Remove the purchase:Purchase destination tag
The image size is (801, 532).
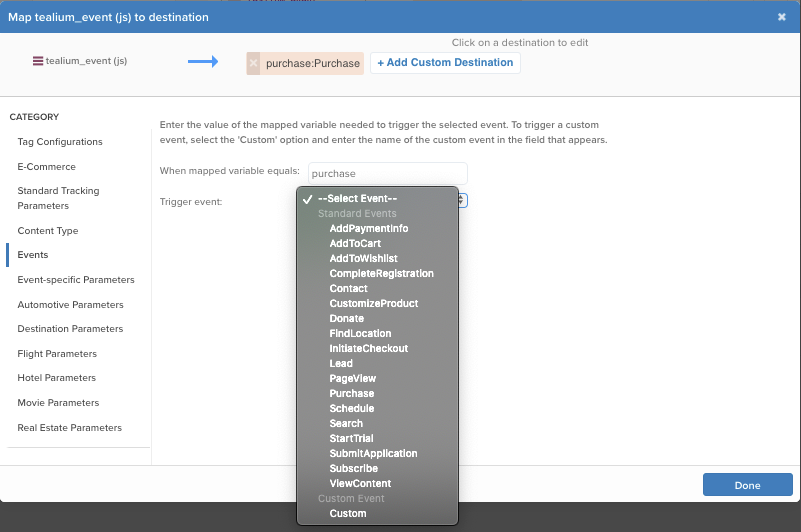coord(253,63)
